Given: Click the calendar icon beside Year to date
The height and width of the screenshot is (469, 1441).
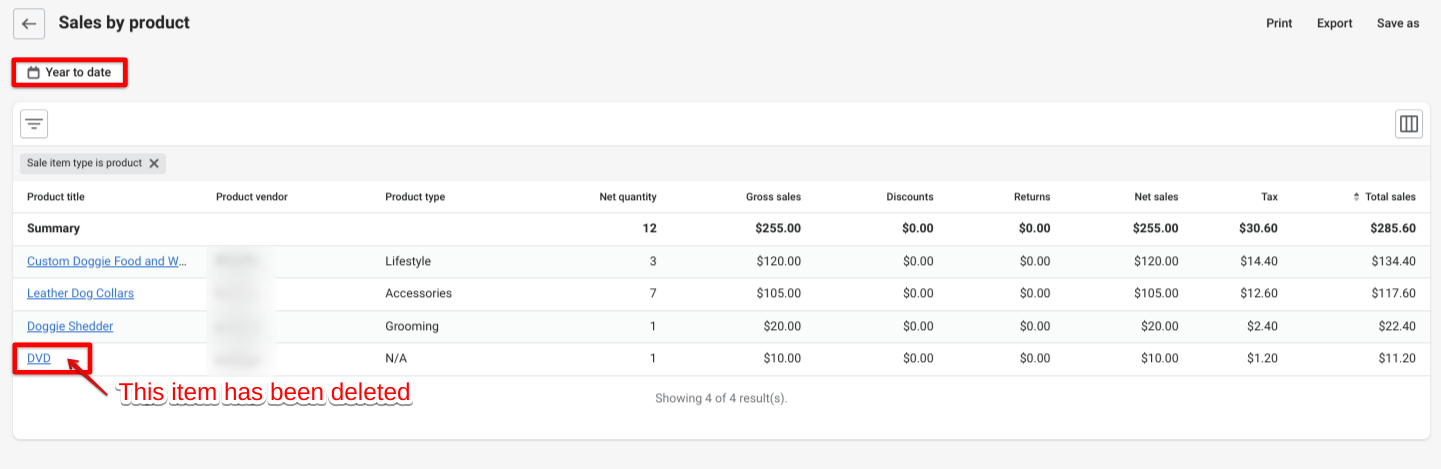Looking at the screenshot, I should click(x=34, y=73).
